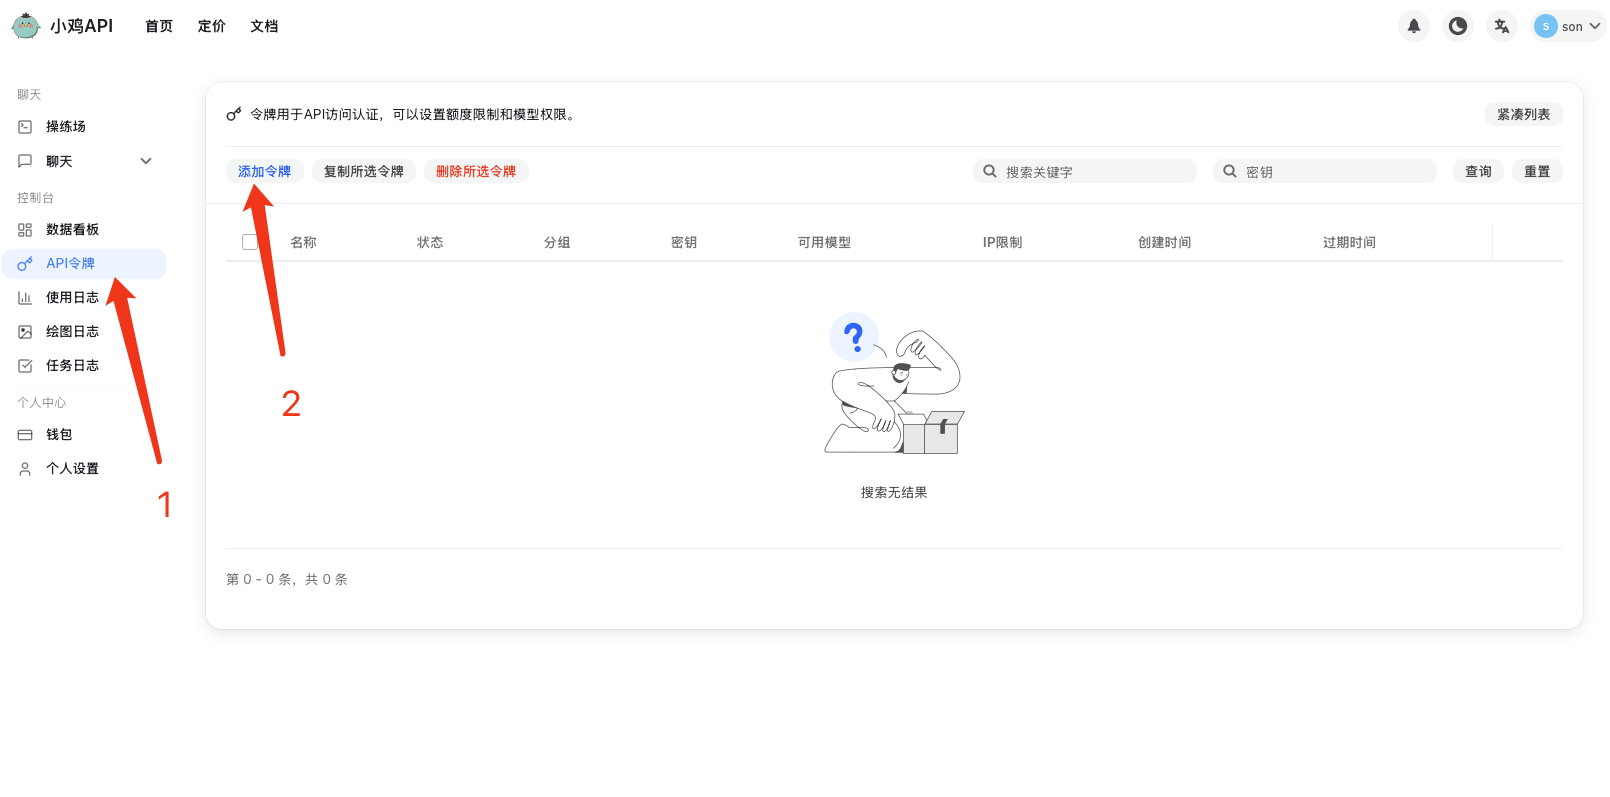Click the key icon beside the token description
The height and width of the screenshot is (797, 1610).
coord(234,114)
